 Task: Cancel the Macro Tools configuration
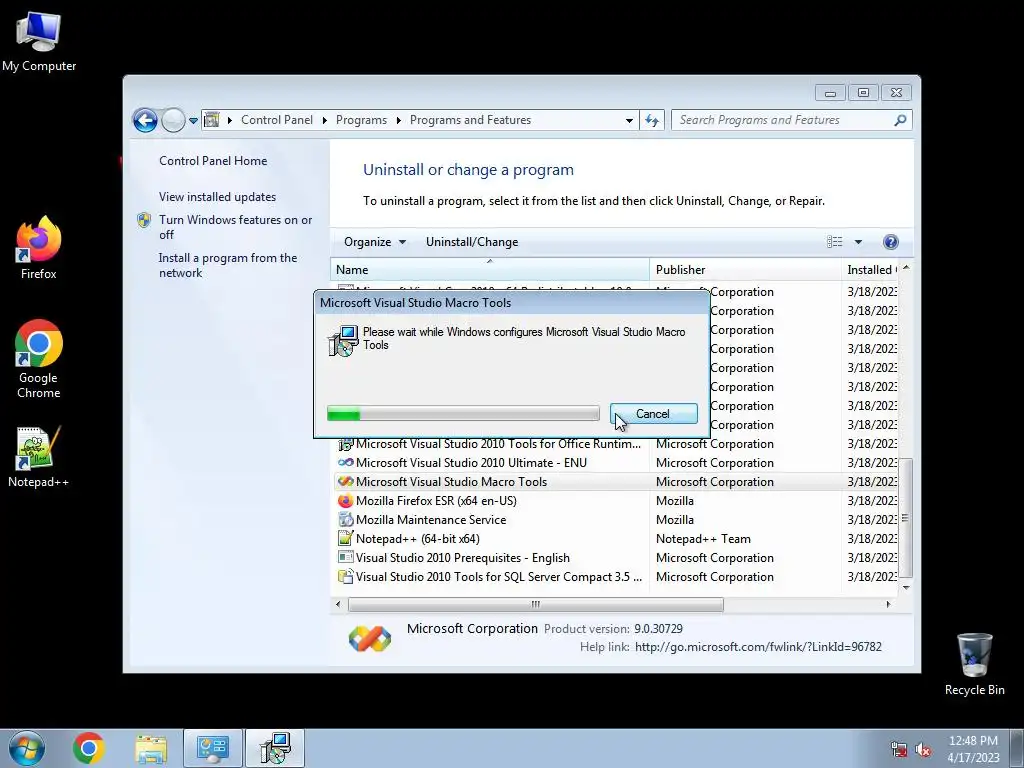point(653,414)
